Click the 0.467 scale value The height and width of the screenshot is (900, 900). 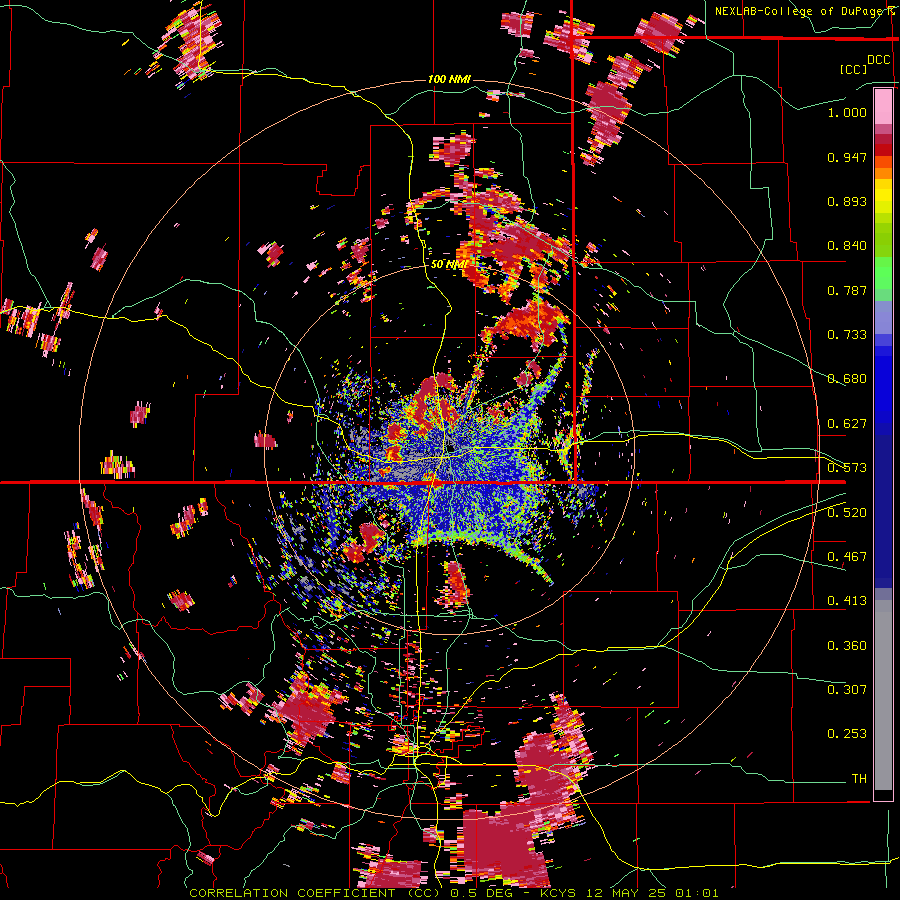(847, 557)
